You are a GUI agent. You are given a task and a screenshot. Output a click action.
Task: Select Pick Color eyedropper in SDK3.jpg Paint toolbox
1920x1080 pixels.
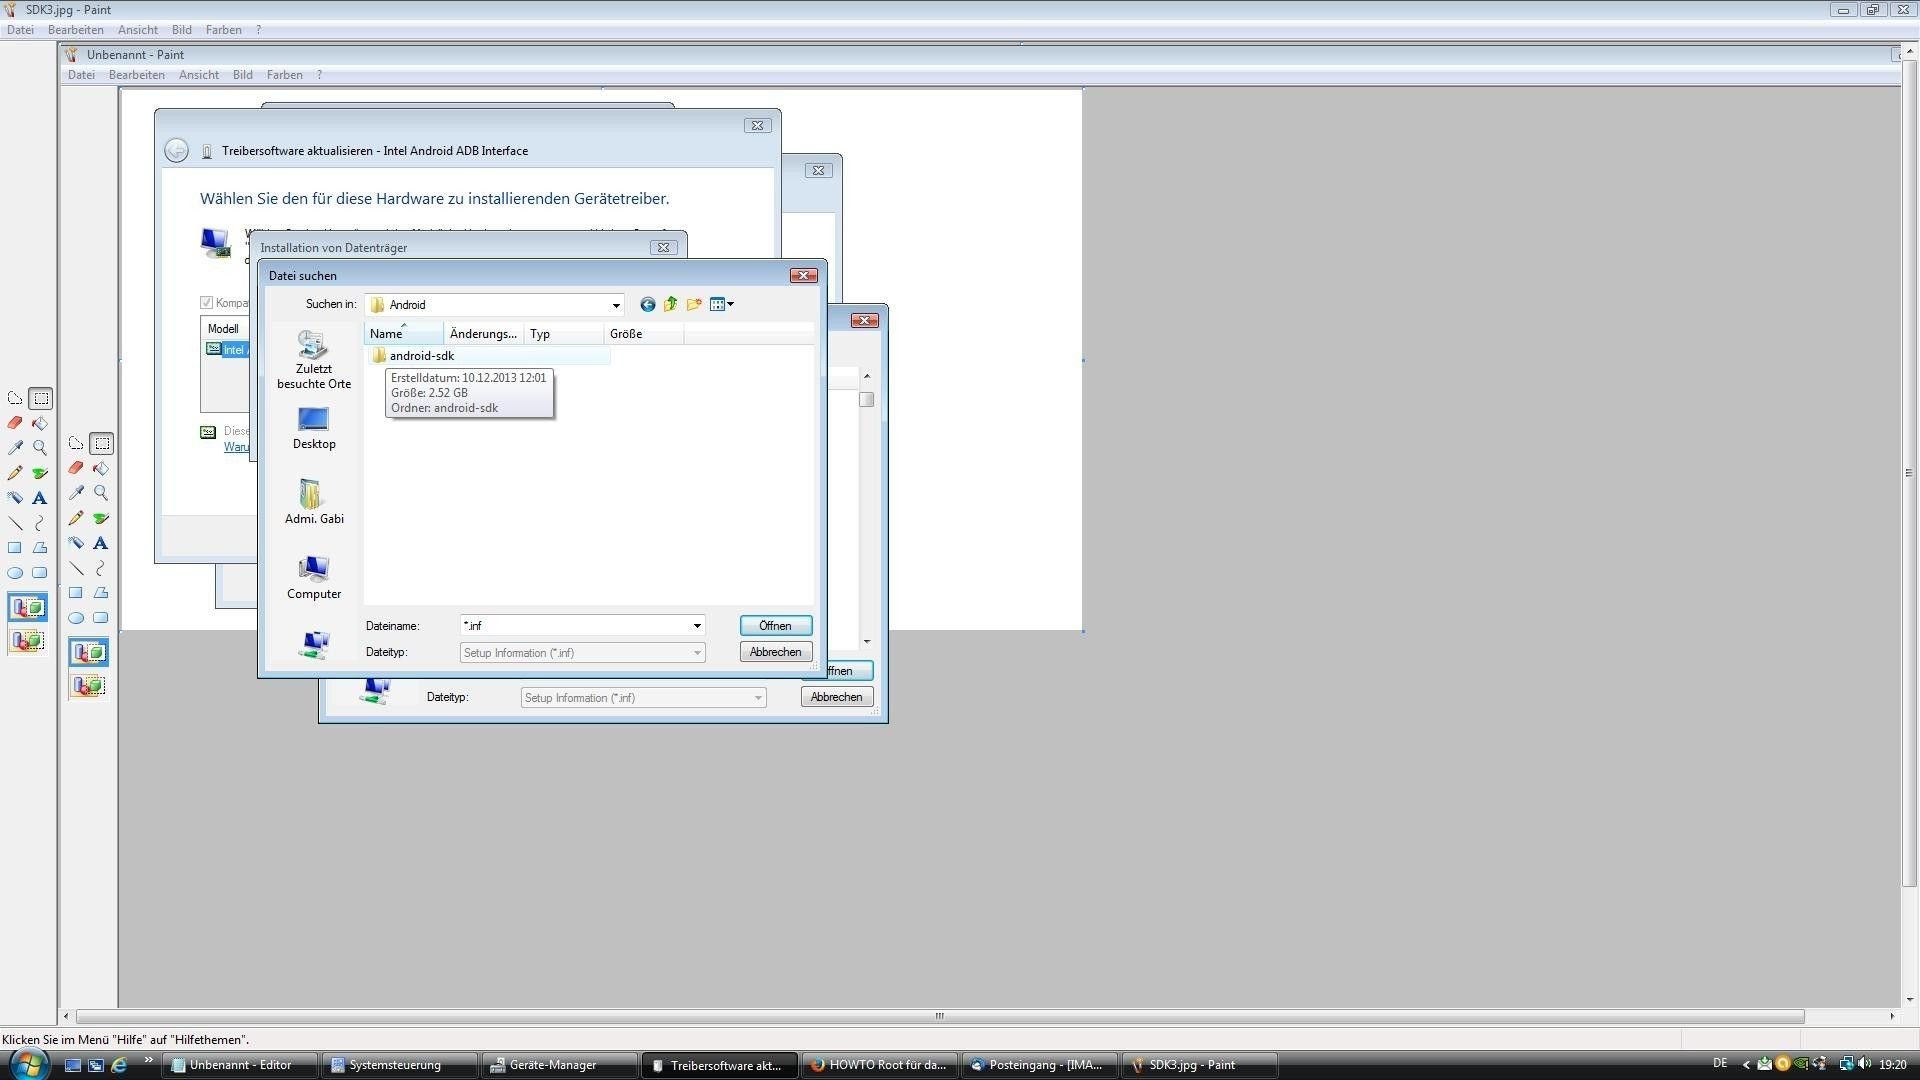pos(15,448)
